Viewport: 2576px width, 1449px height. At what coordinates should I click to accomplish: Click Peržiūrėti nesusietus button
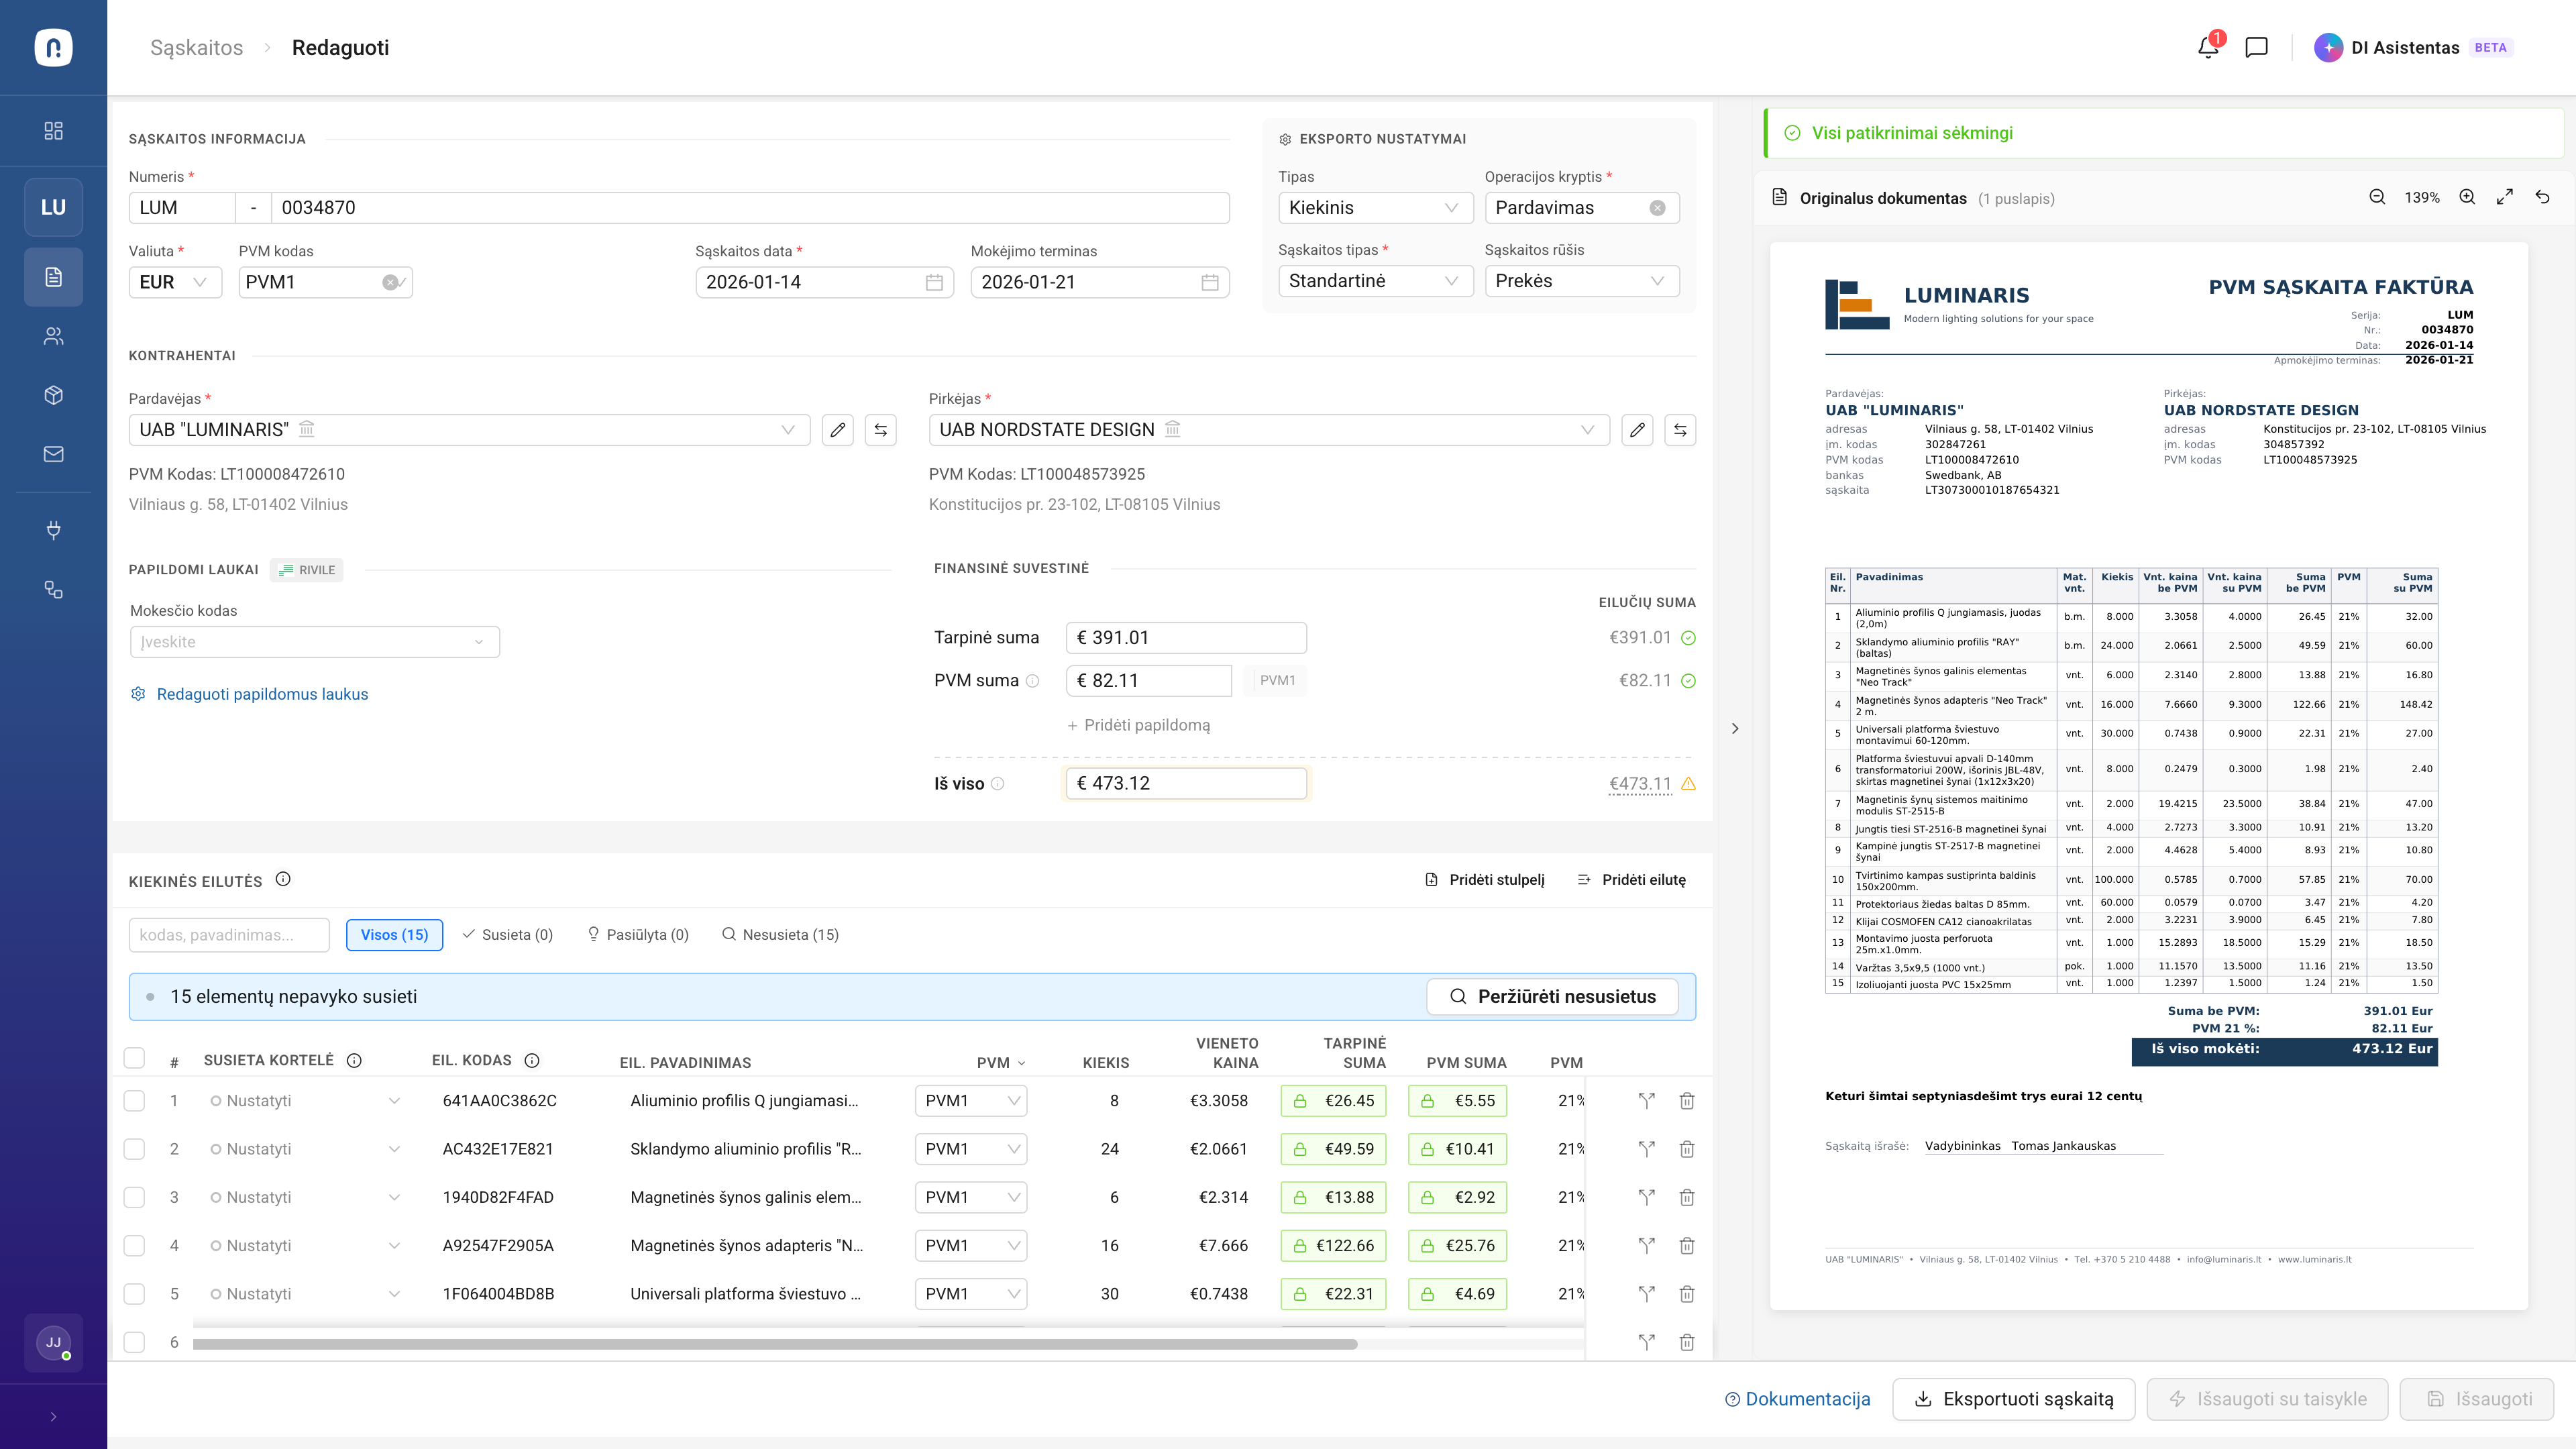1552,997
